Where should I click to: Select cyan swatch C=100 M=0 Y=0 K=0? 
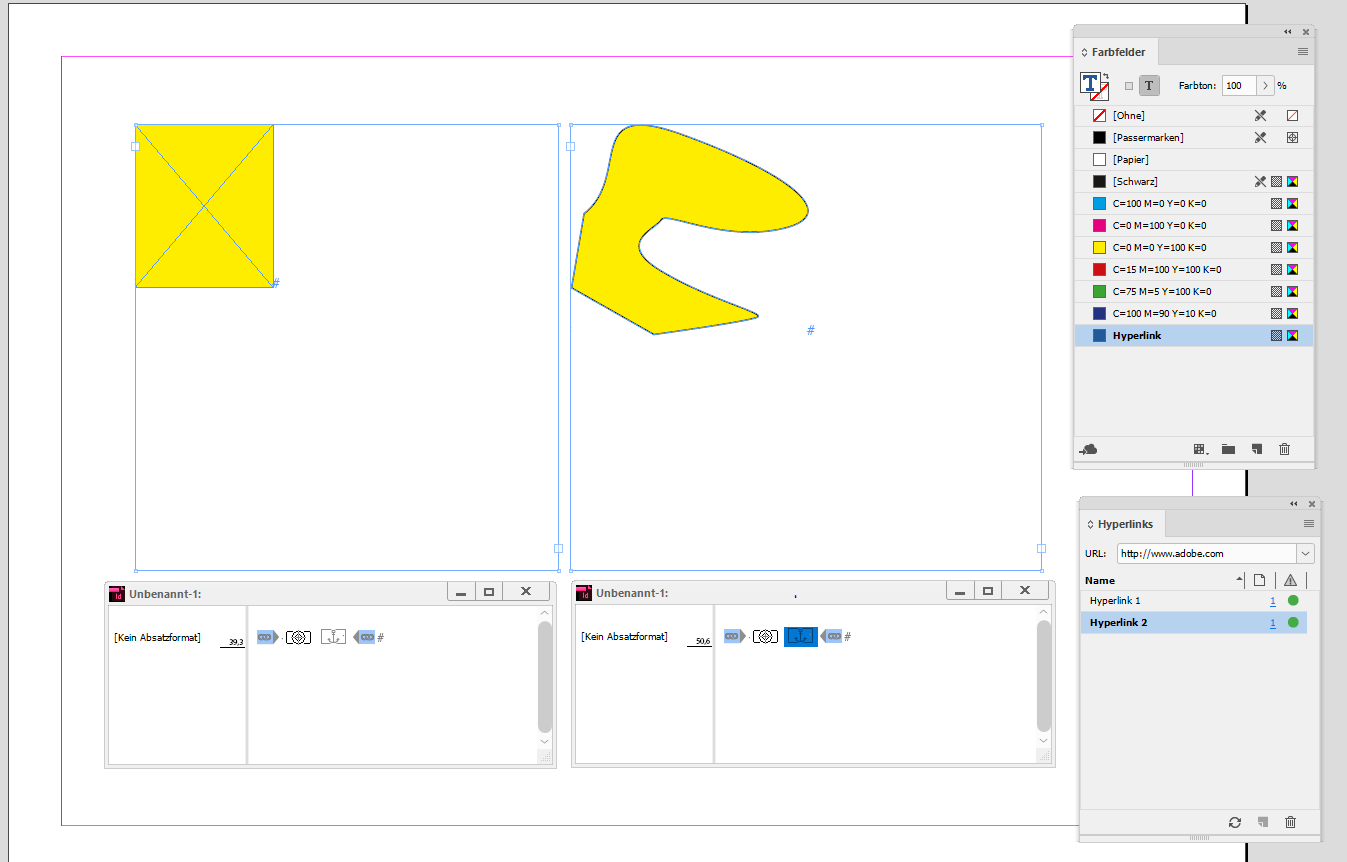pyautogui.click(x=1194, y=203)
